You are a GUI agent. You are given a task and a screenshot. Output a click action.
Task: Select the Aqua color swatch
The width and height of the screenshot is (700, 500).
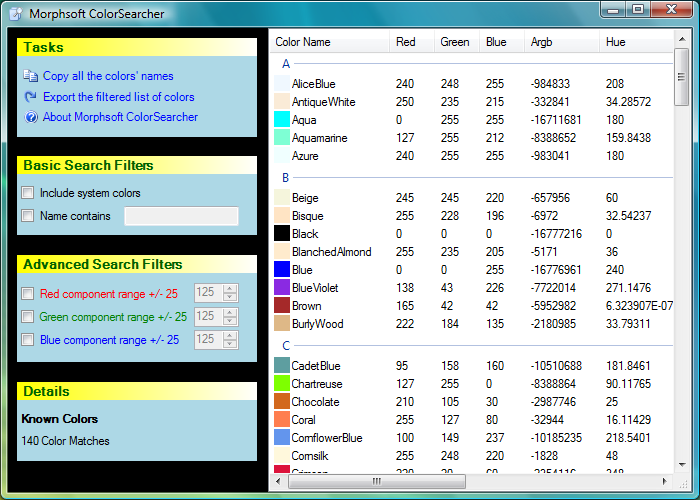[x=282, y=119]
